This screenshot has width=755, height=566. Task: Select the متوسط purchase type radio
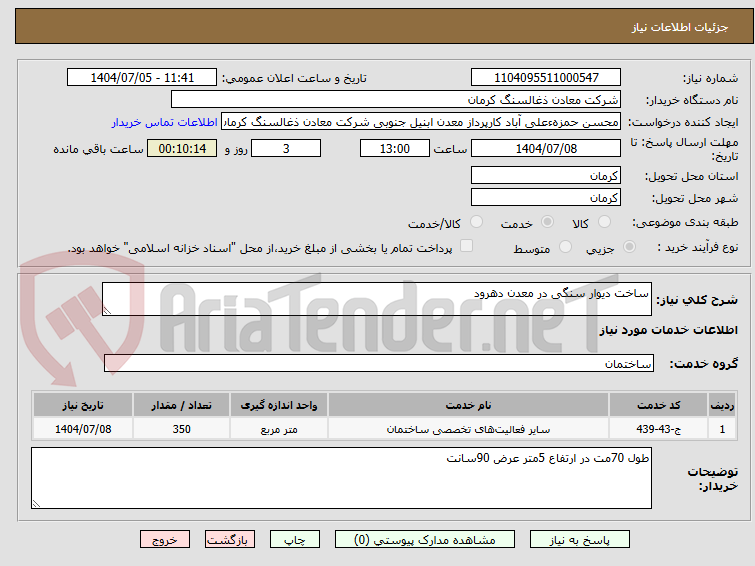[565, 247]
